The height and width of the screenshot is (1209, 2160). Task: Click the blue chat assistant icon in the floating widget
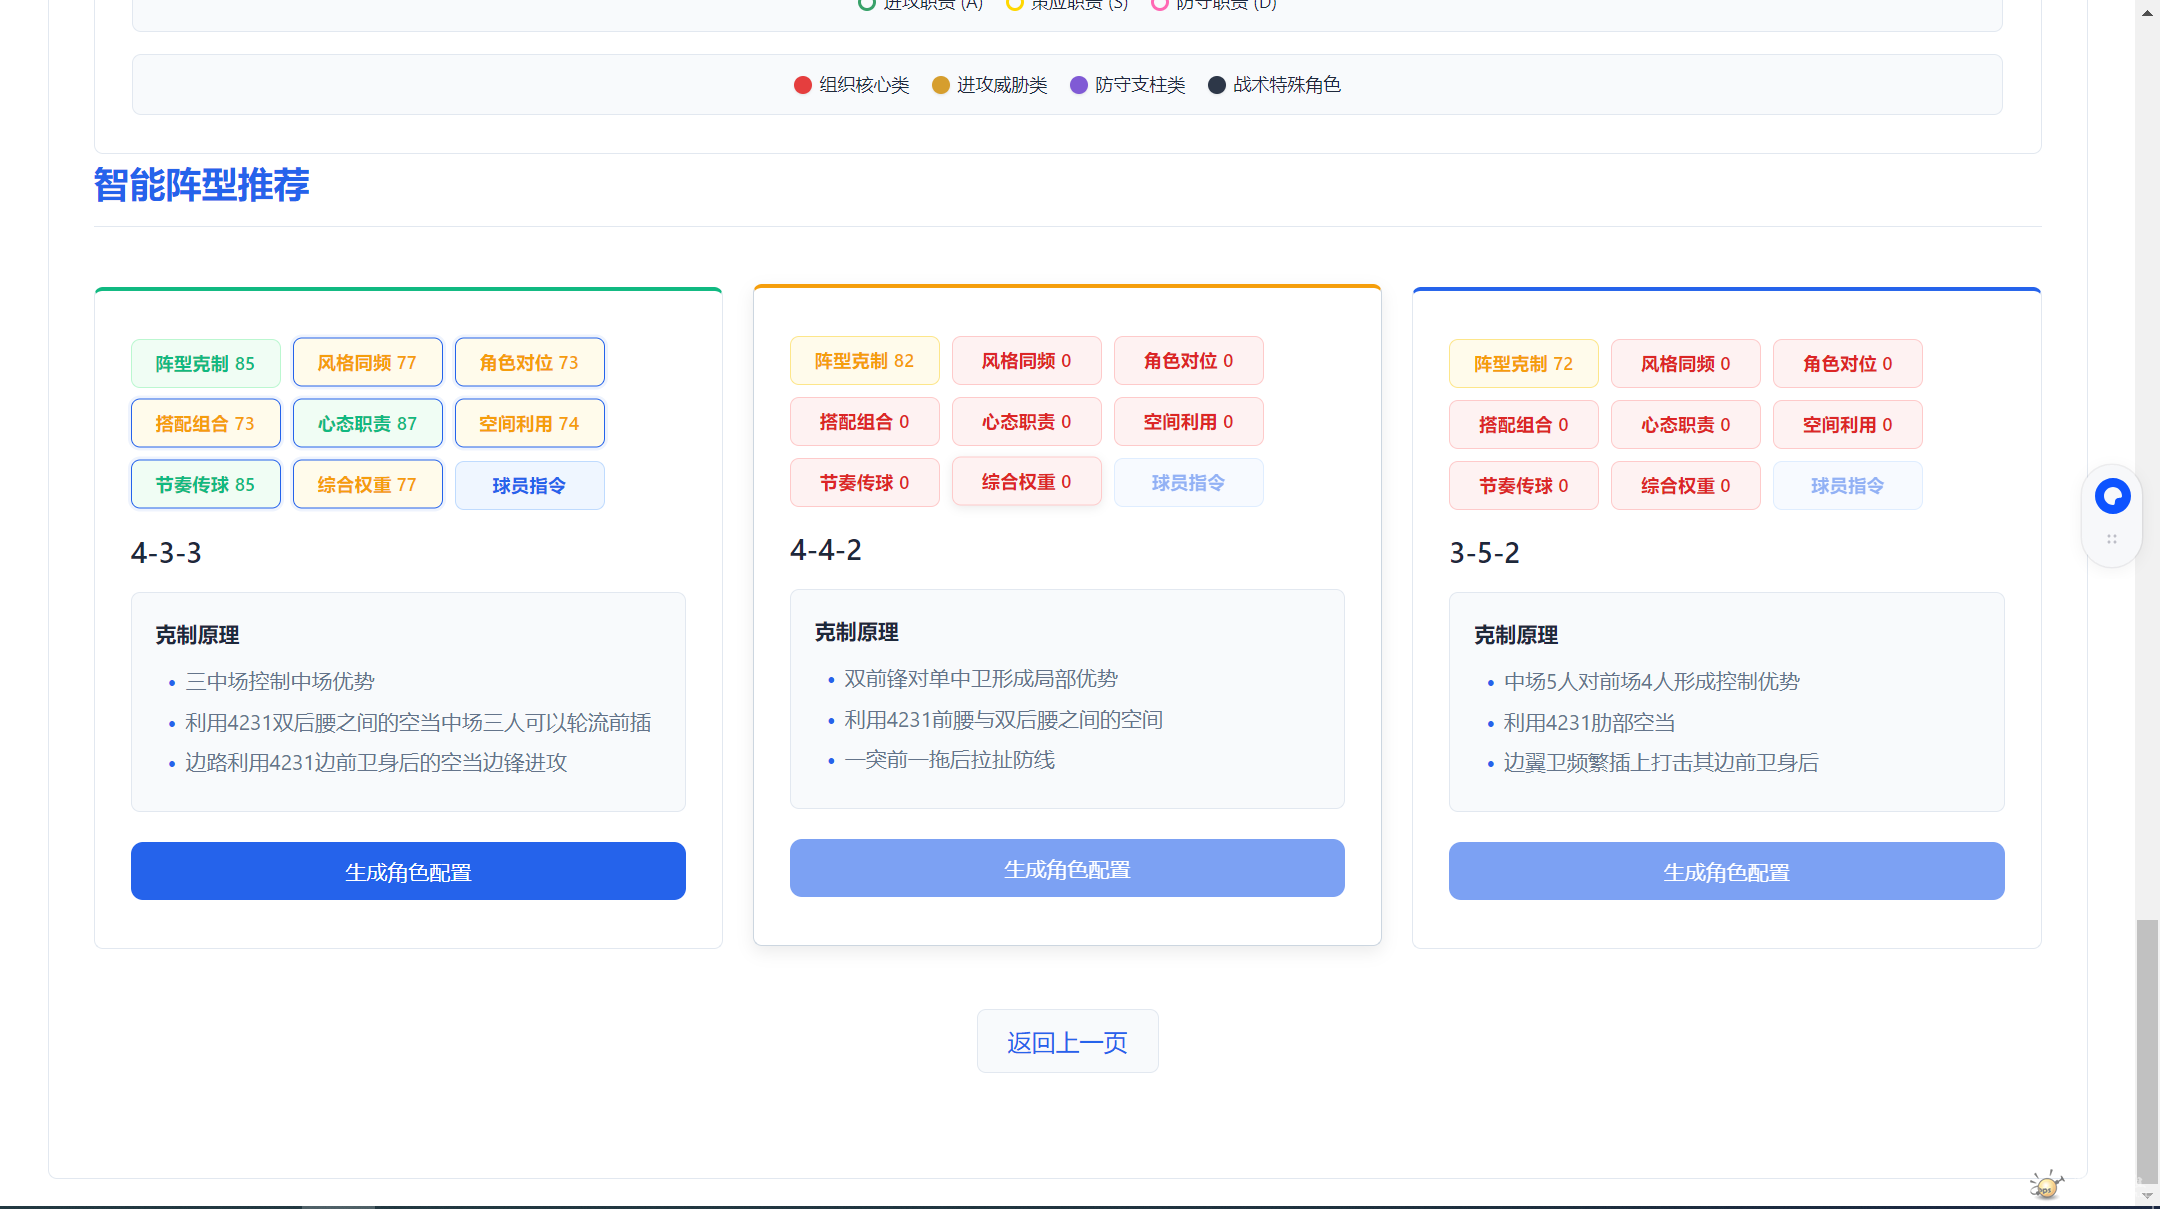(2113, 495)
